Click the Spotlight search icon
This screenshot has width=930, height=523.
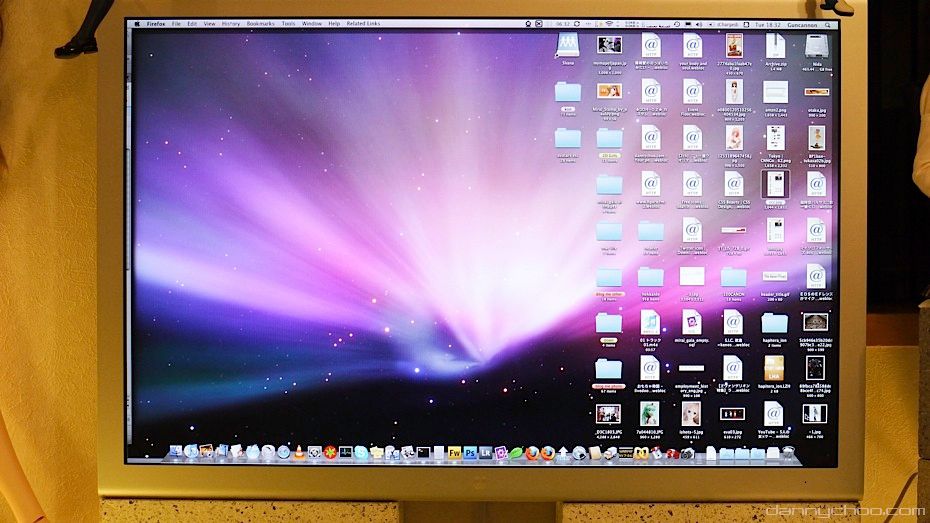coord(827,23)
